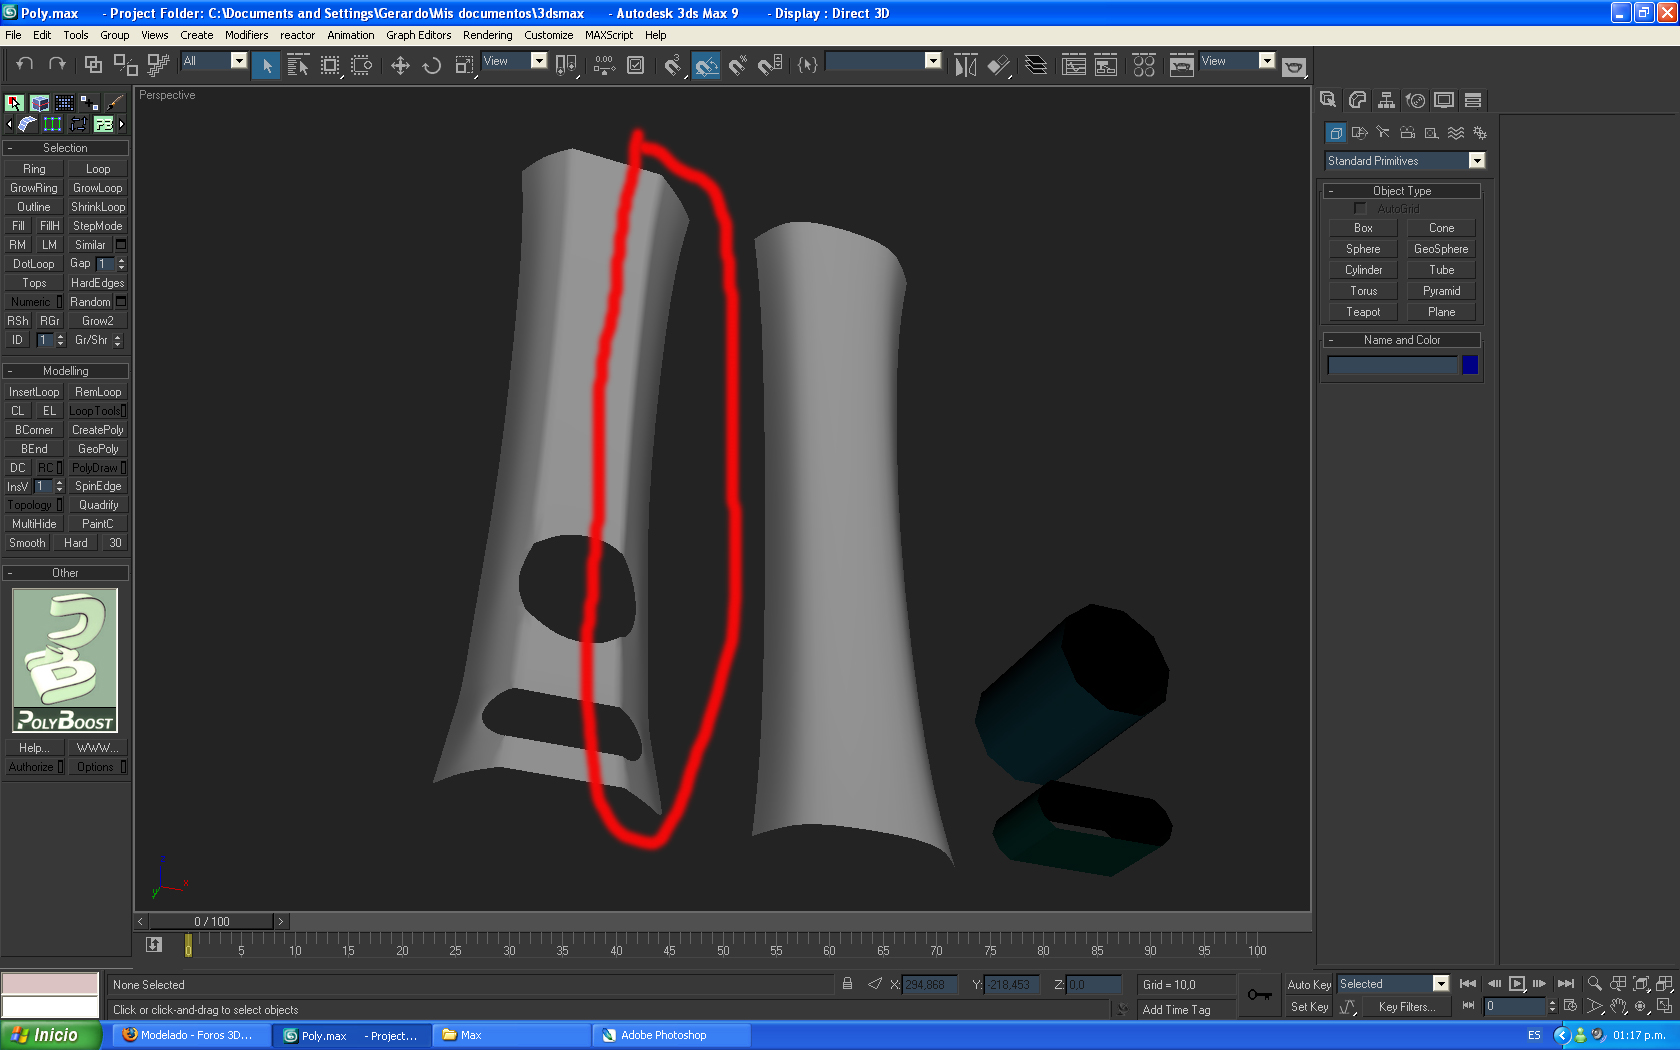The image size is (1680, 1050).
Task: Collapse the Name and Color rollout
Action: [x=1402, y=340]
